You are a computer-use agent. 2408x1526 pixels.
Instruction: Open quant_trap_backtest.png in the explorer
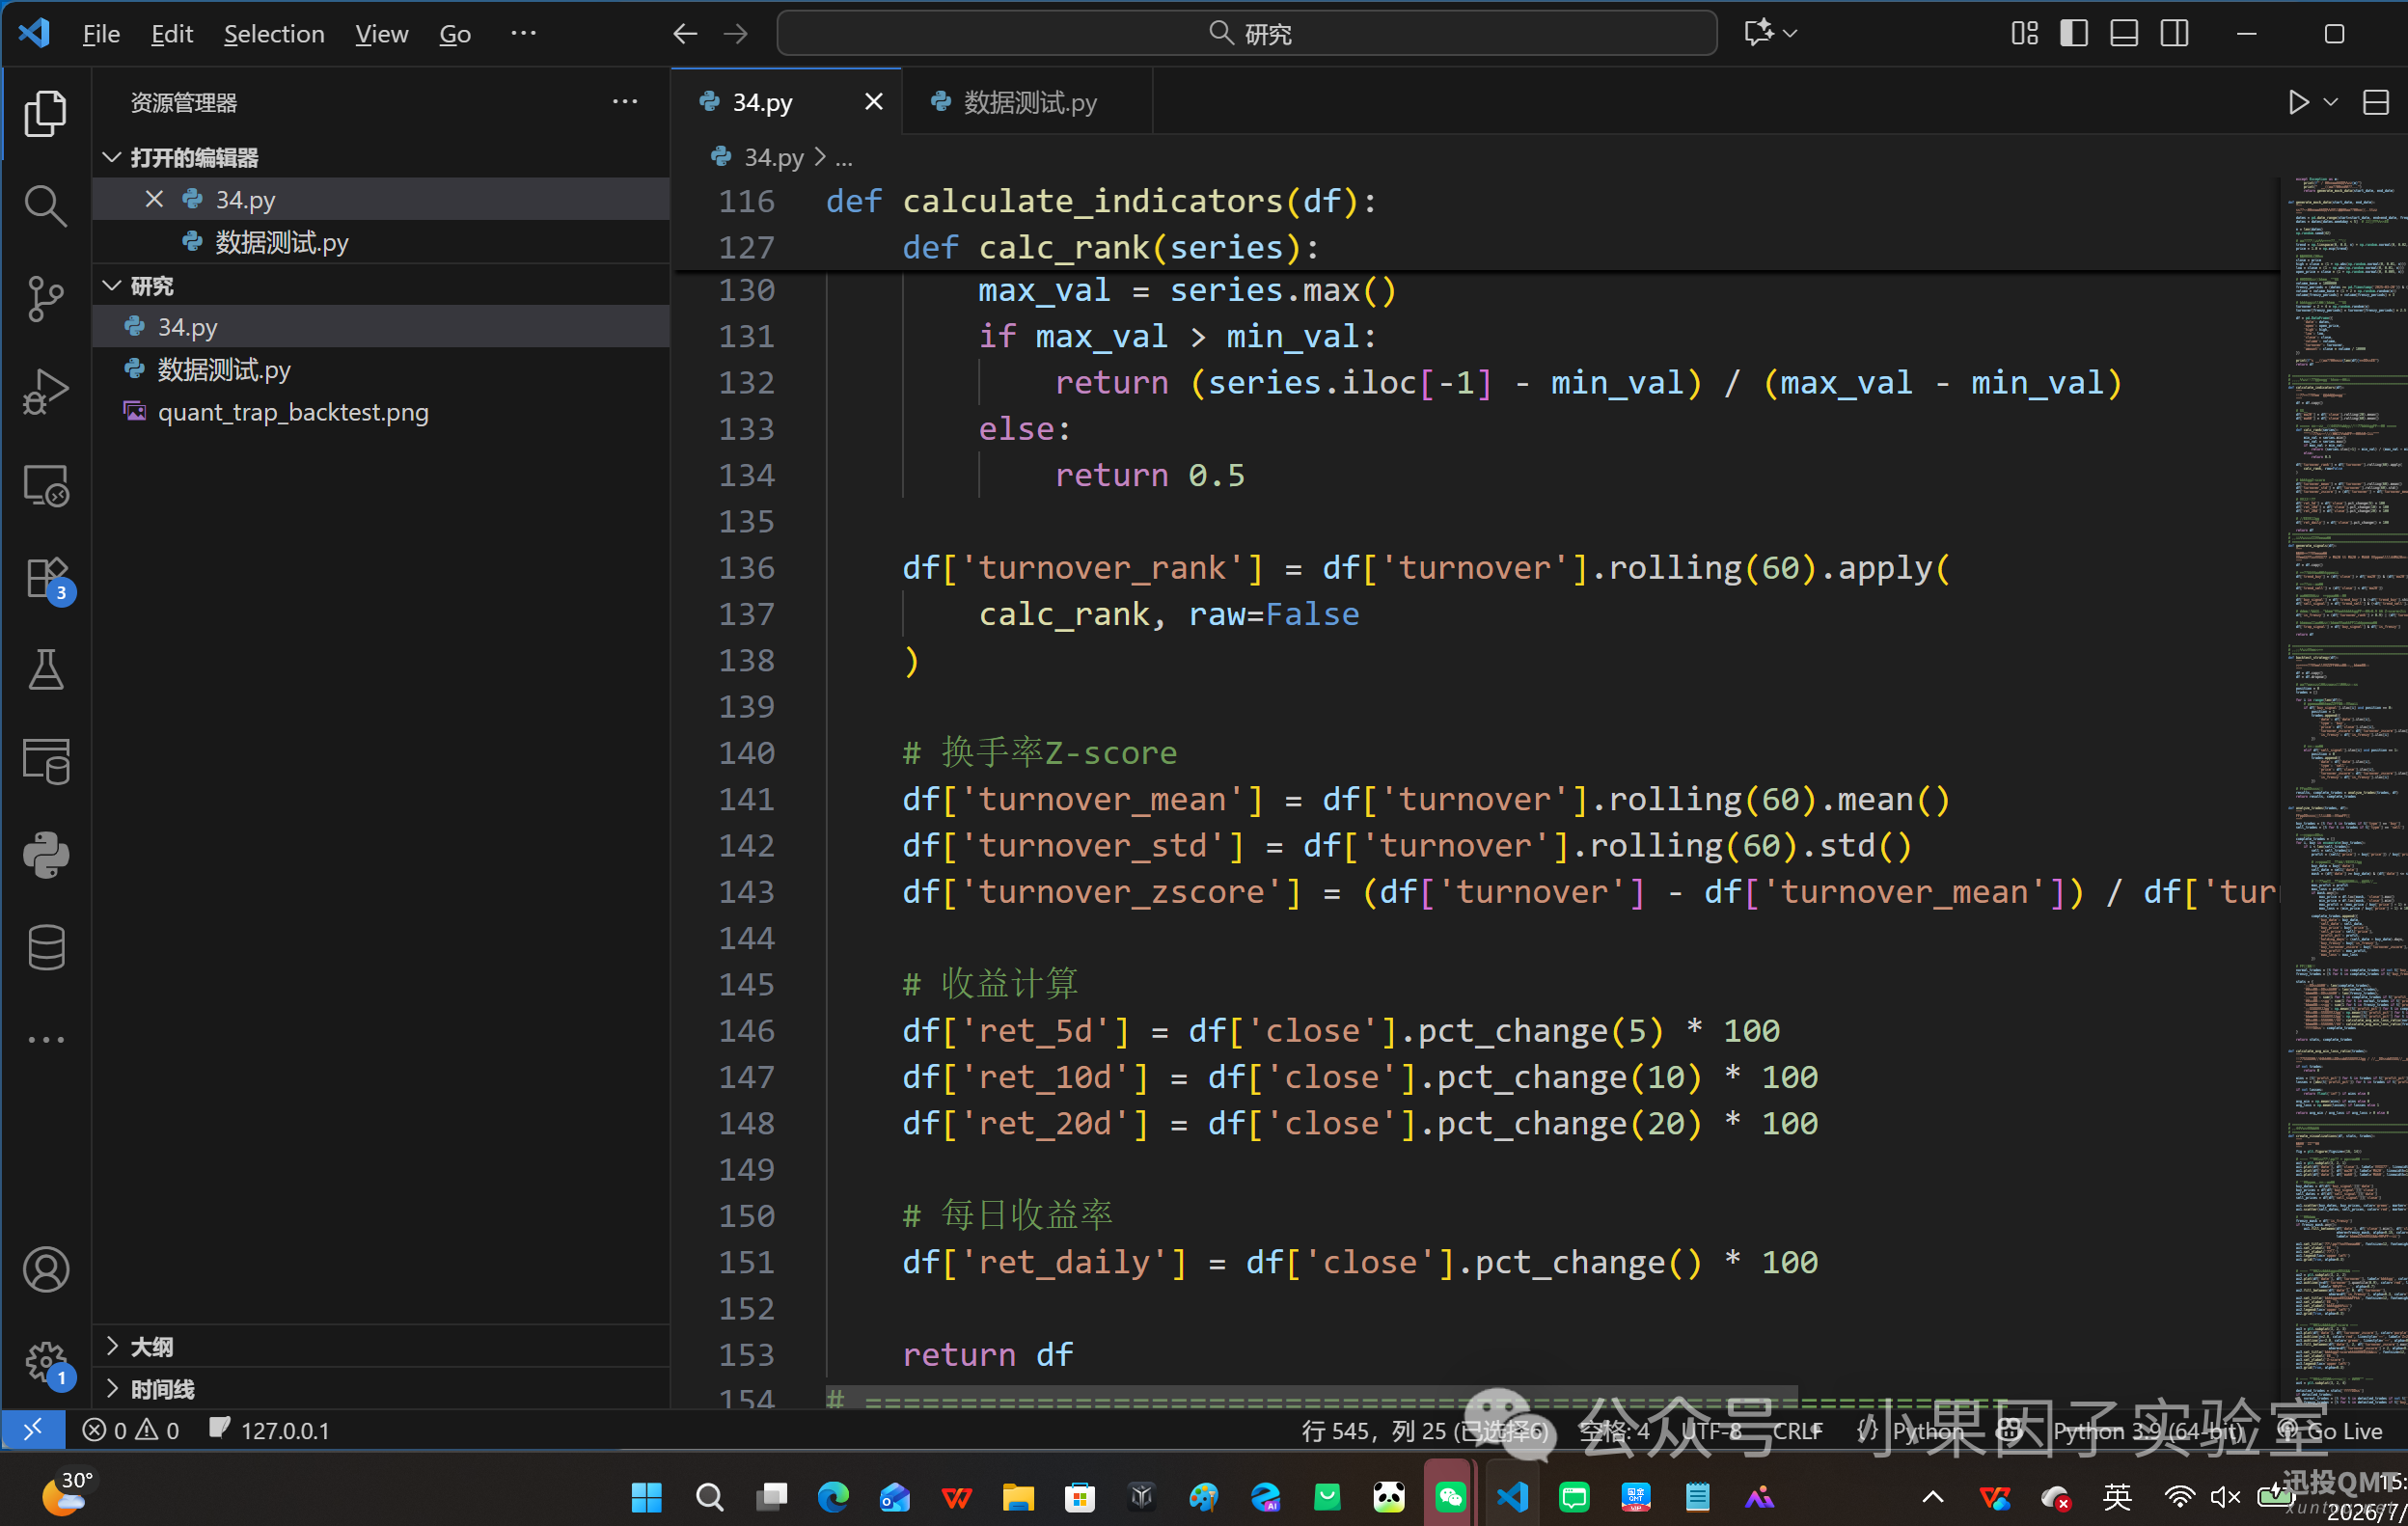[x=292, y=412]
